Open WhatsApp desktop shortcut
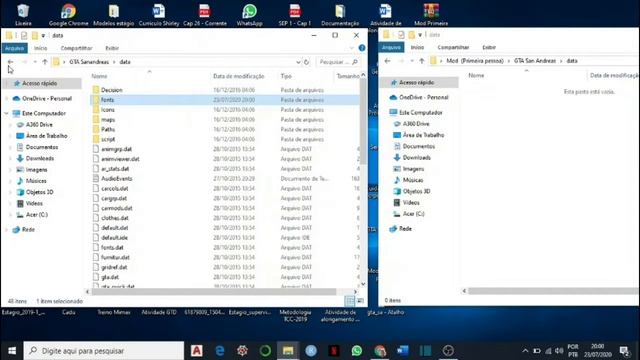 (249, 15)
